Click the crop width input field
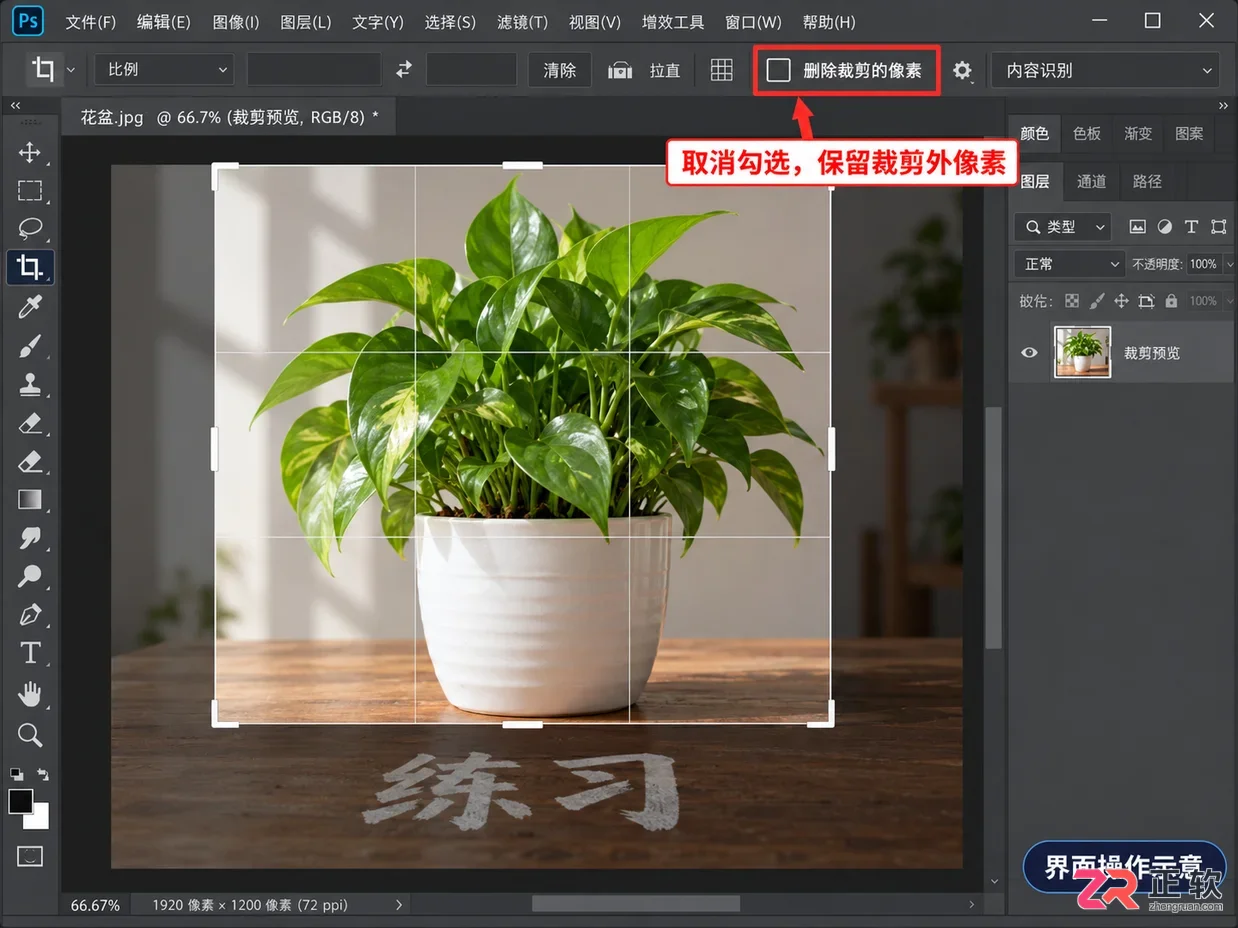The width and height of the screenshot is (1238, 928). point(314,69)
